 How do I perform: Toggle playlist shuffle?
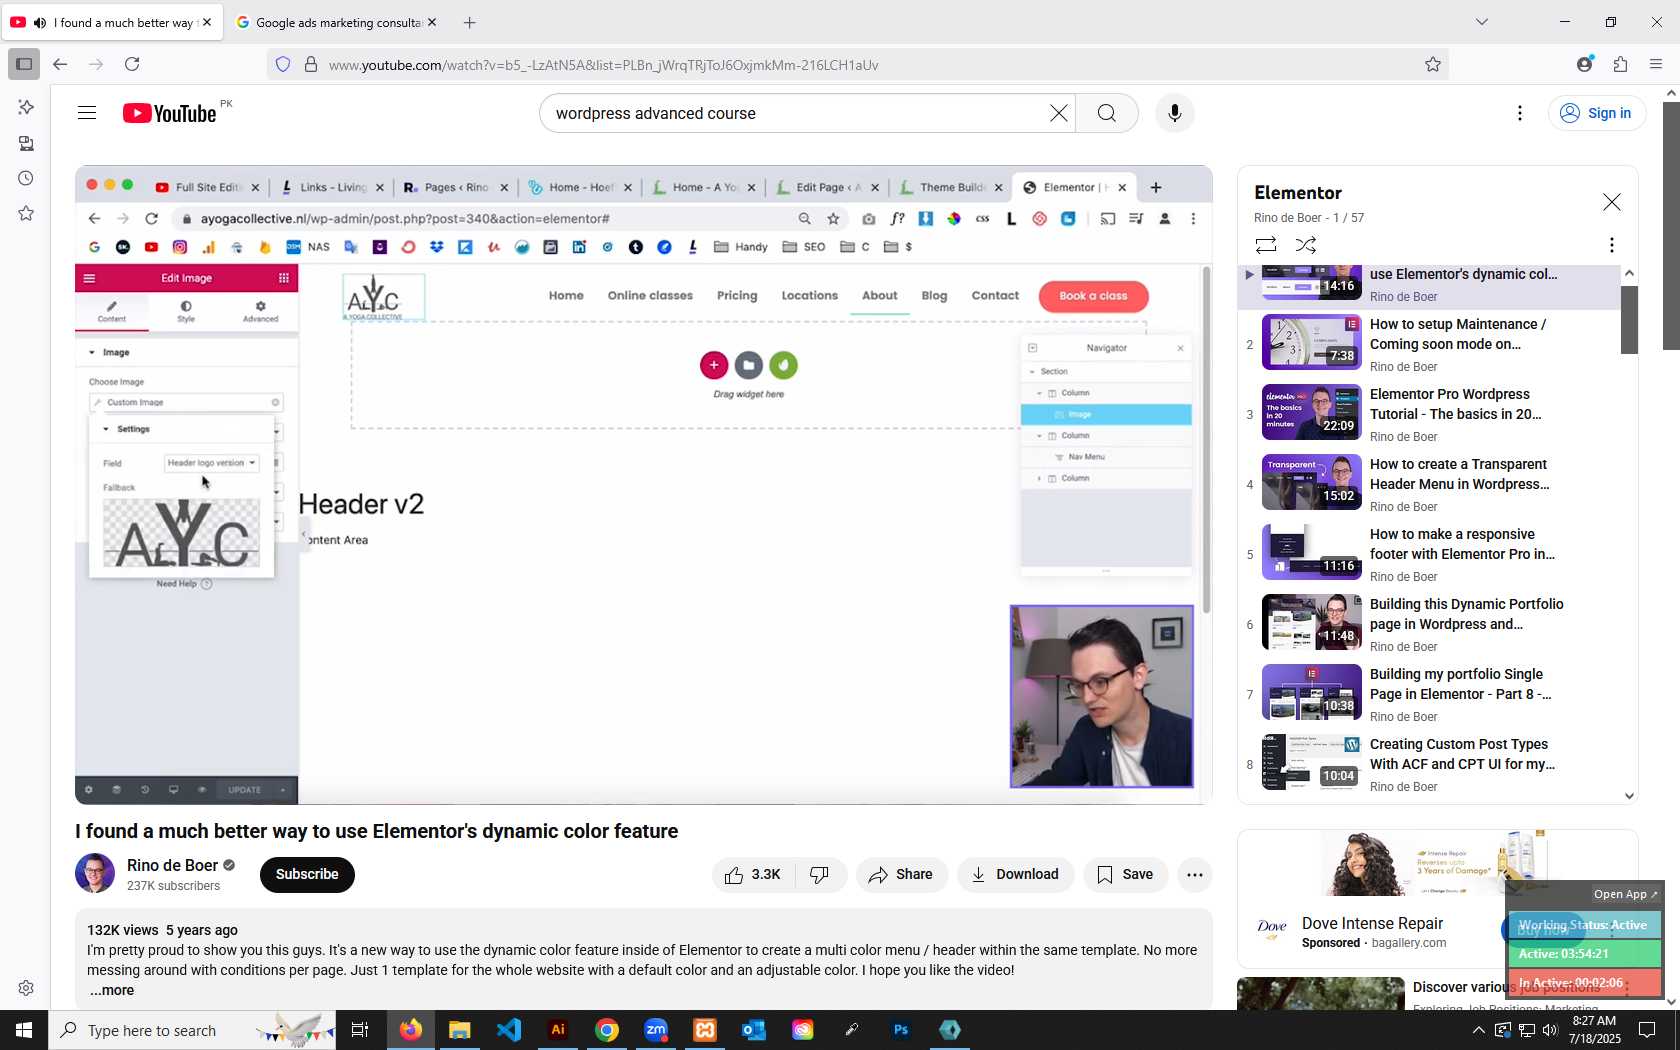tap(1305, 245)
